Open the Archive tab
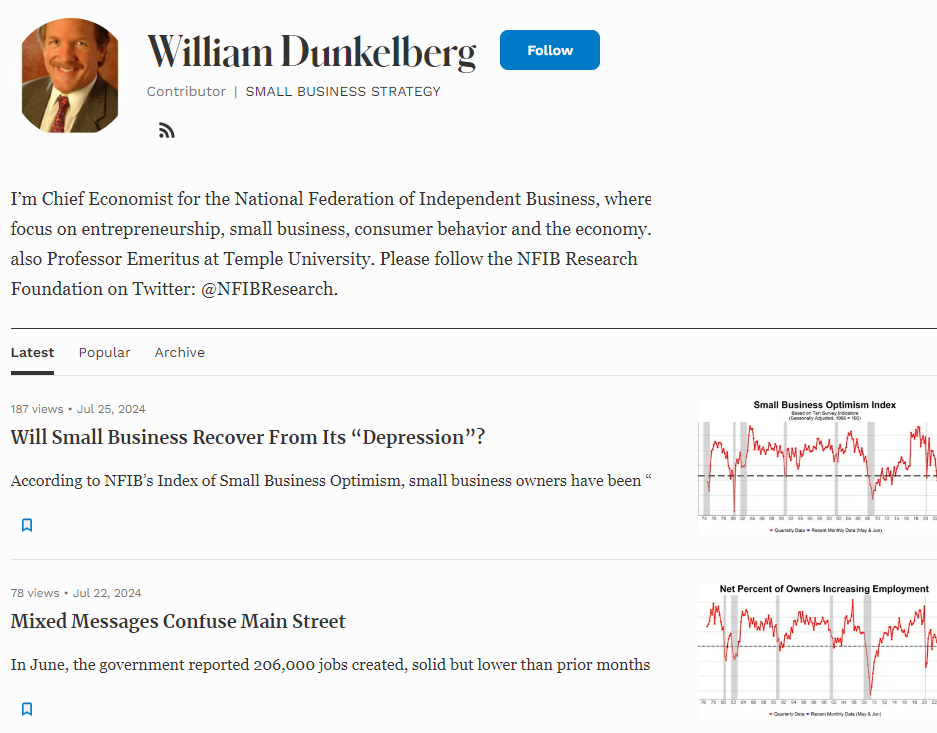This screenshot has width=937, height=733. click(179, 353)
